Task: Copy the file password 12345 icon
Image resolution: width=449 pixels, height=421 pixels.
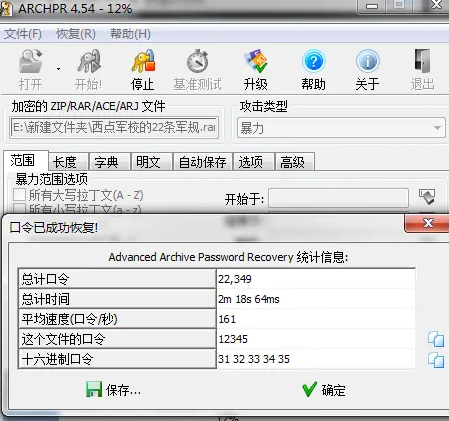Action: coord(436,339)
